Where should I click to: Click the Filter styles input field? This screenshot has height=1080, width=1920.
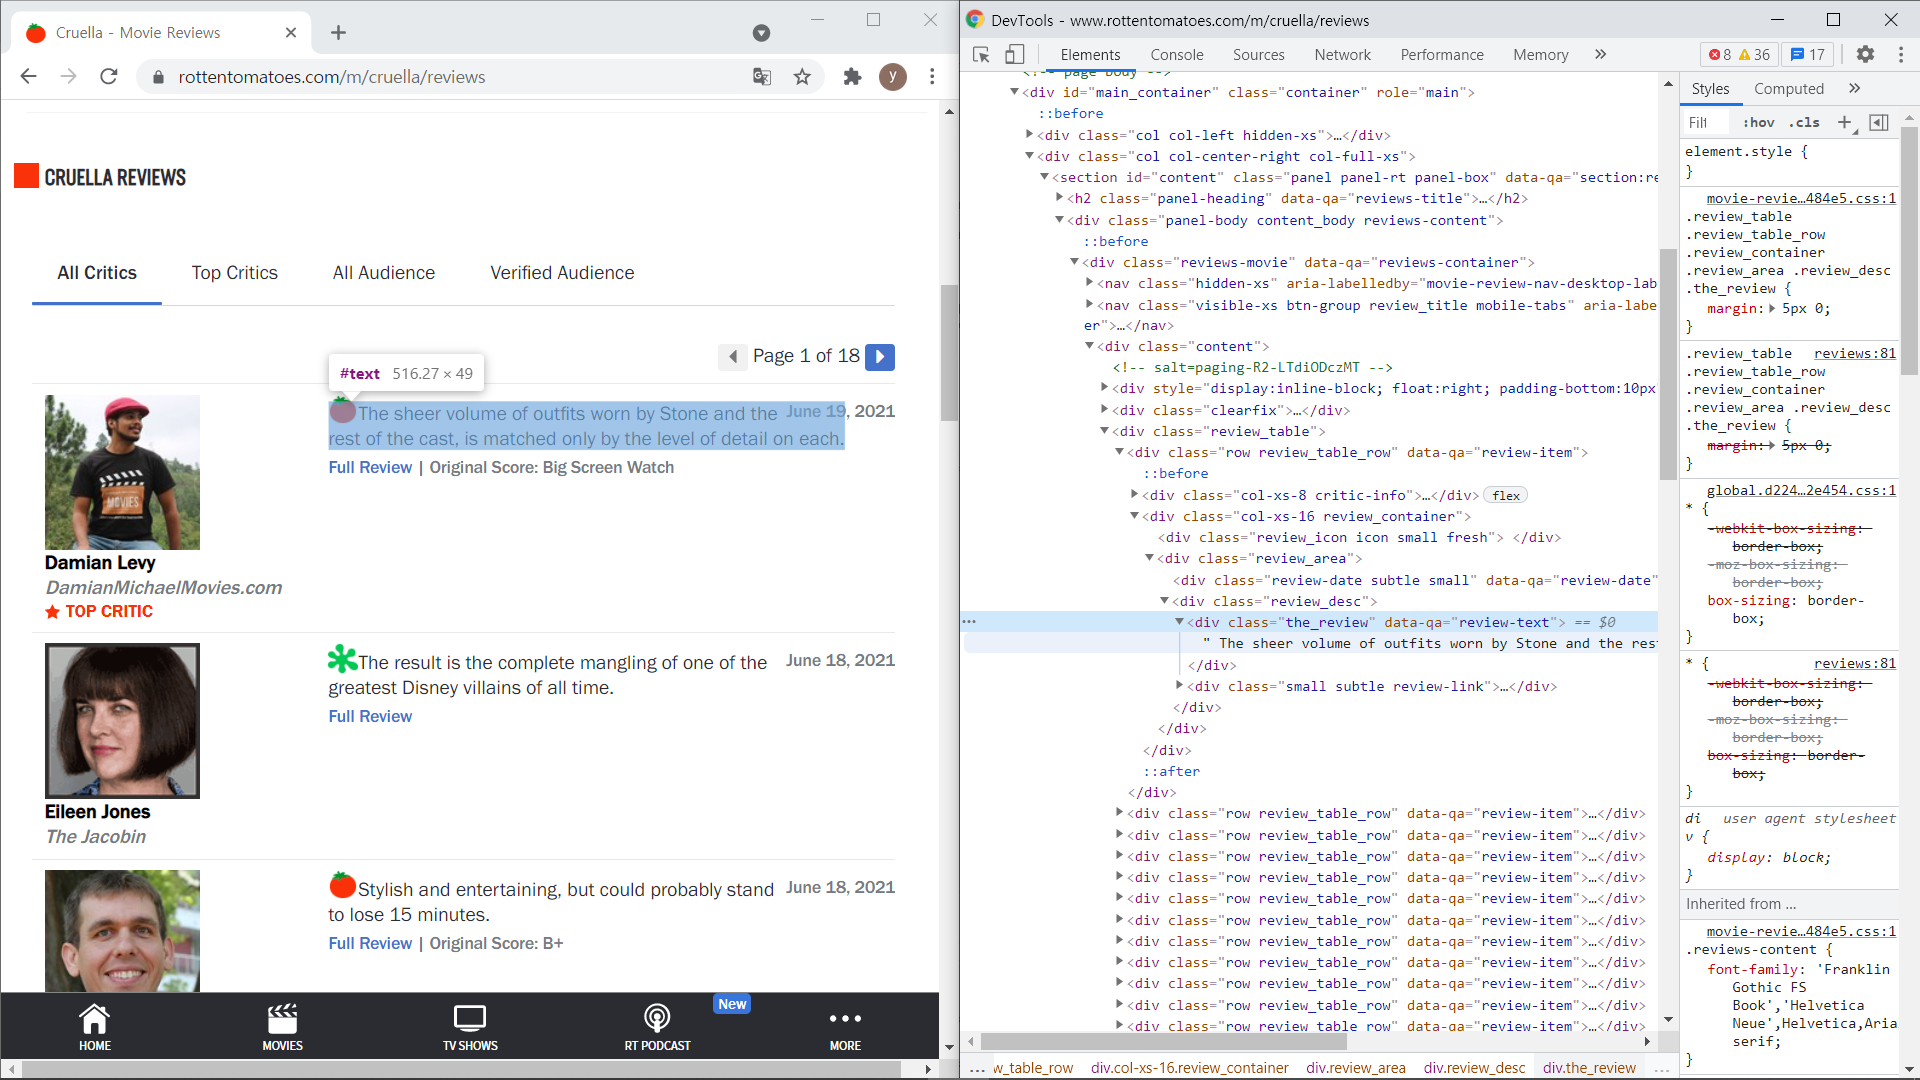pyautogui.click(x=1705, y=123)
